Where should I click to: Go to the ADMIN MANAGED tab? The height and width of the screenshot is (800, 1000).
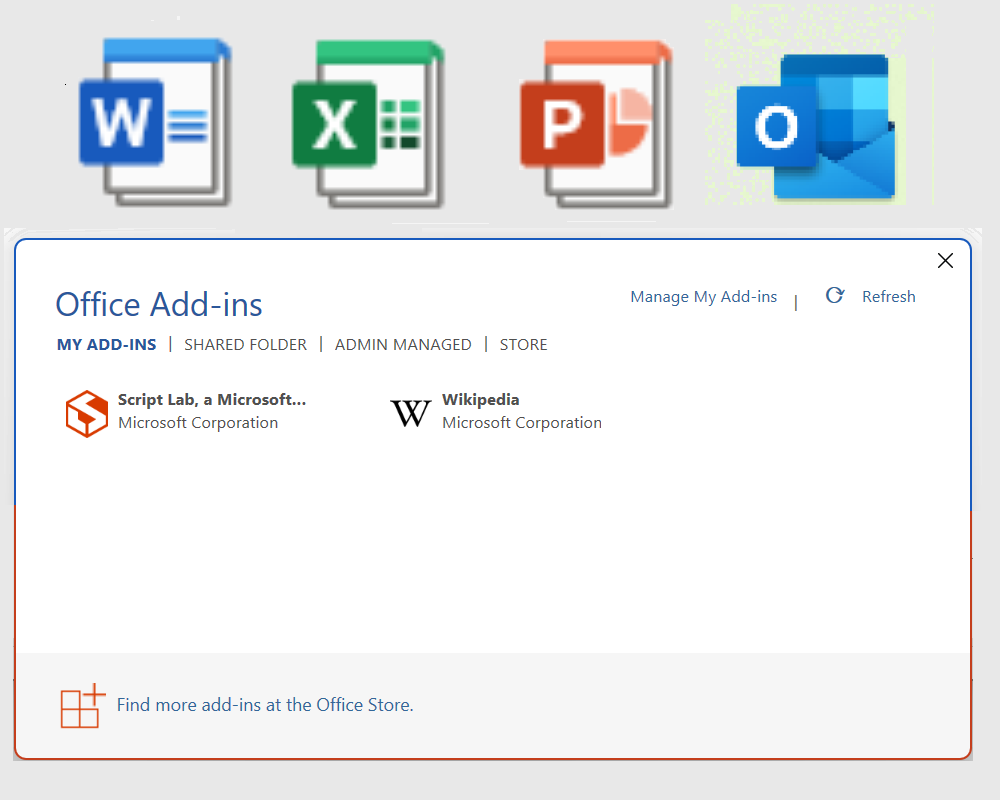tap(403, 345)
